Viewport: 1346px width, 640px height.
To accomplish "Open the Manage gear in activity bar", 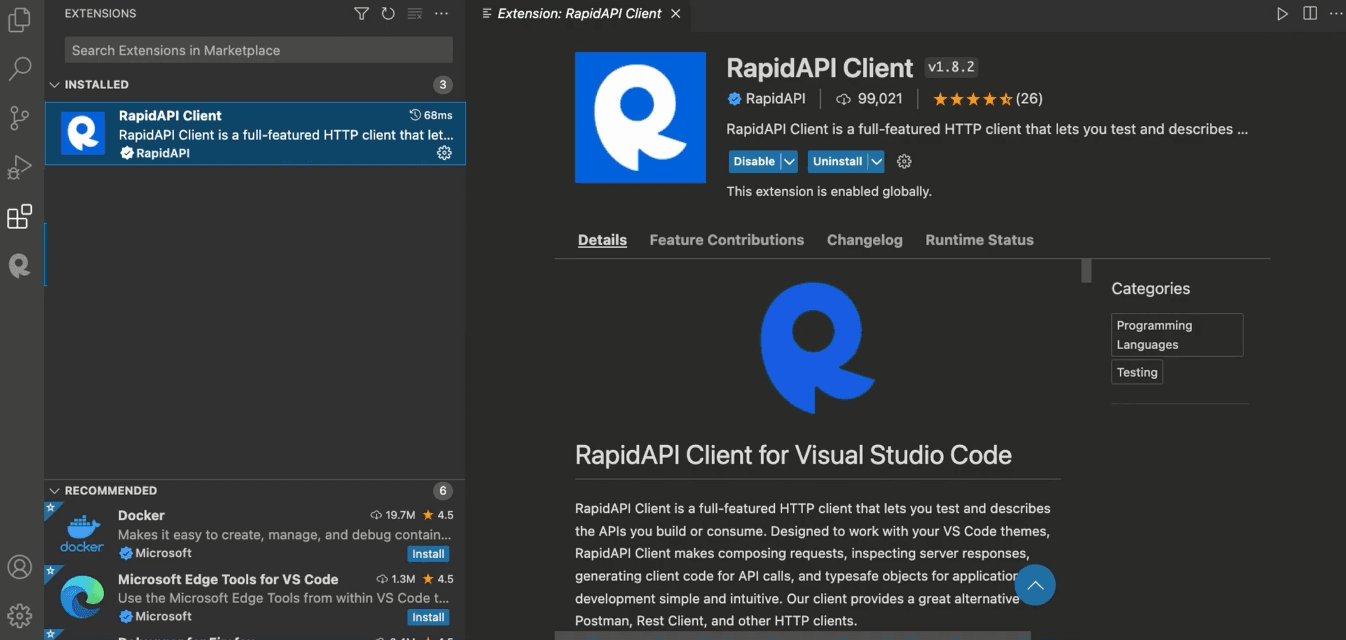I will [x=20, y=615].
